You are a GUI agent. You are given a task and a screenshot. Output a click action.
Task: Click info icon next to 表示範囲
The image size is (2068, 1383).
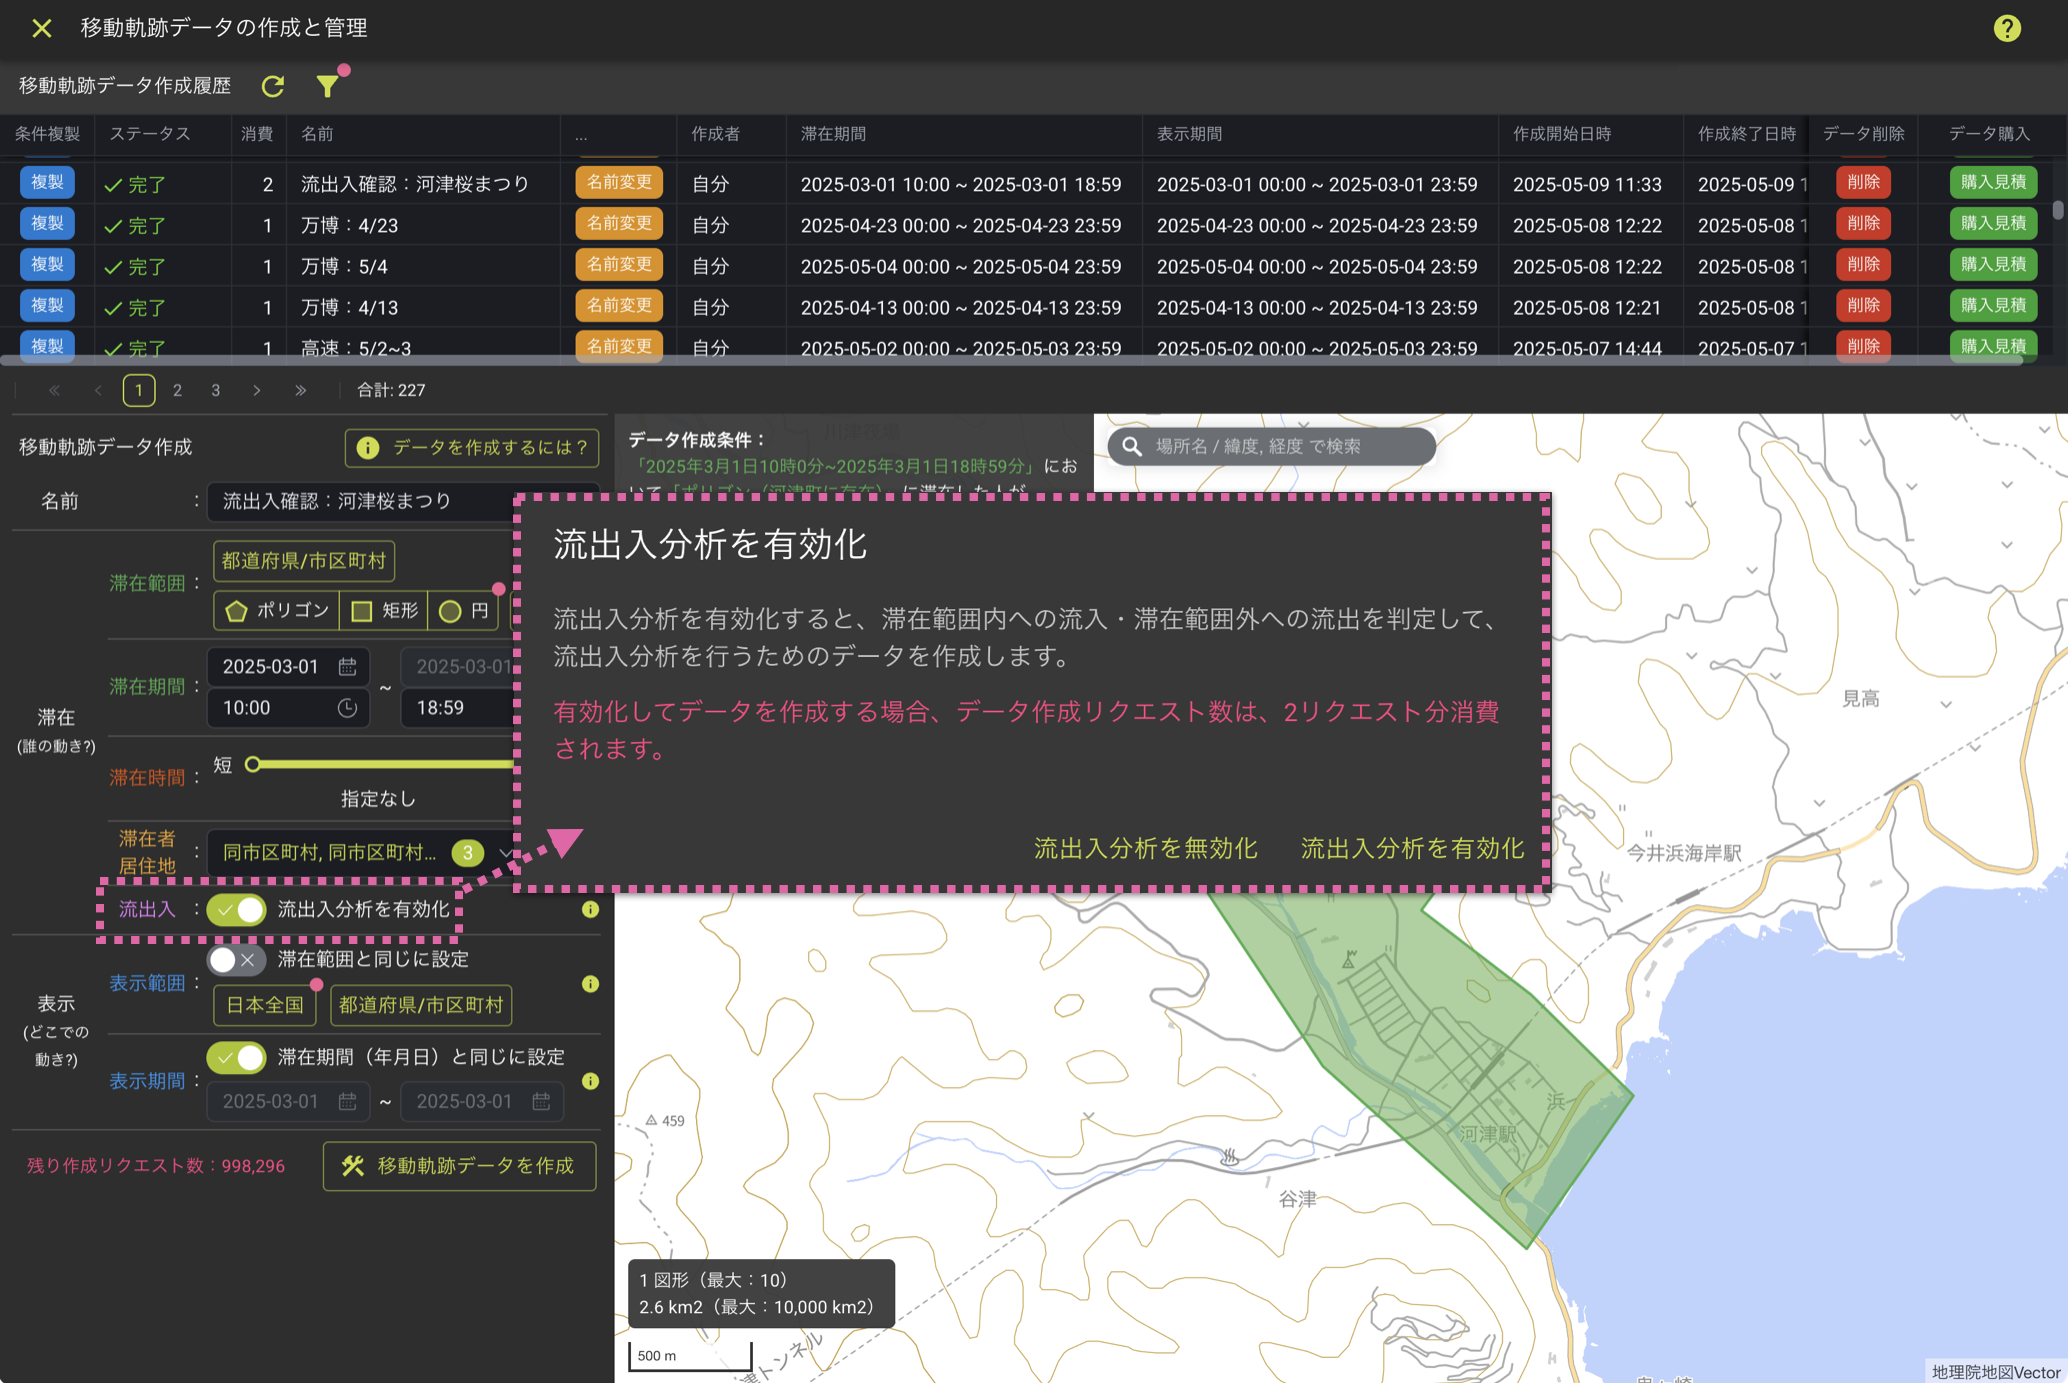click(x=590, y=983)
